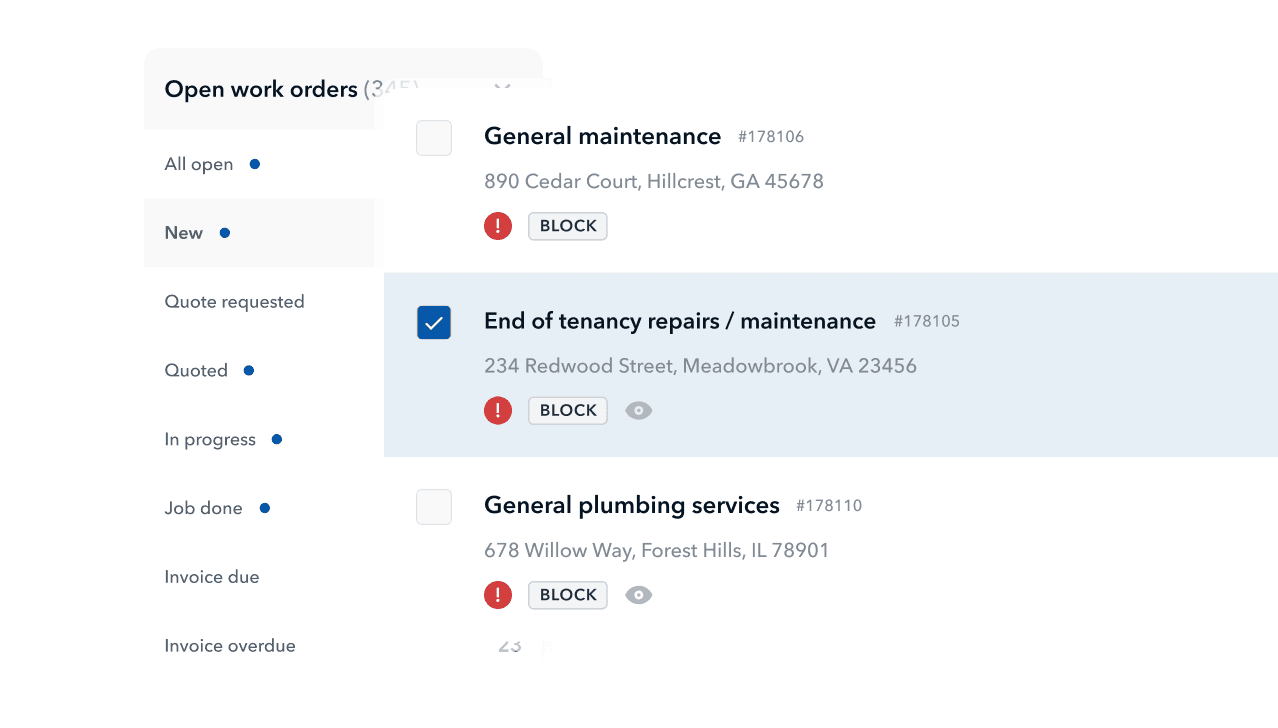Click eye icon on General plumbing services order

click(639, 595)
